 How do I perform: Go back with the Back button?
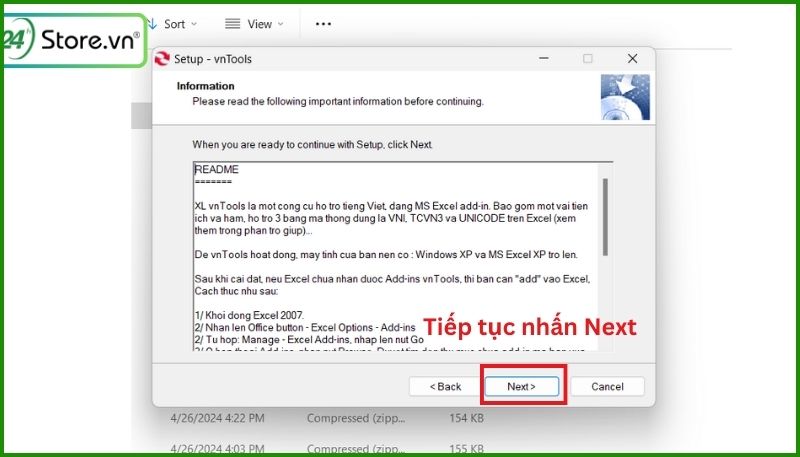pyautogui.click(x=445, y=387)
